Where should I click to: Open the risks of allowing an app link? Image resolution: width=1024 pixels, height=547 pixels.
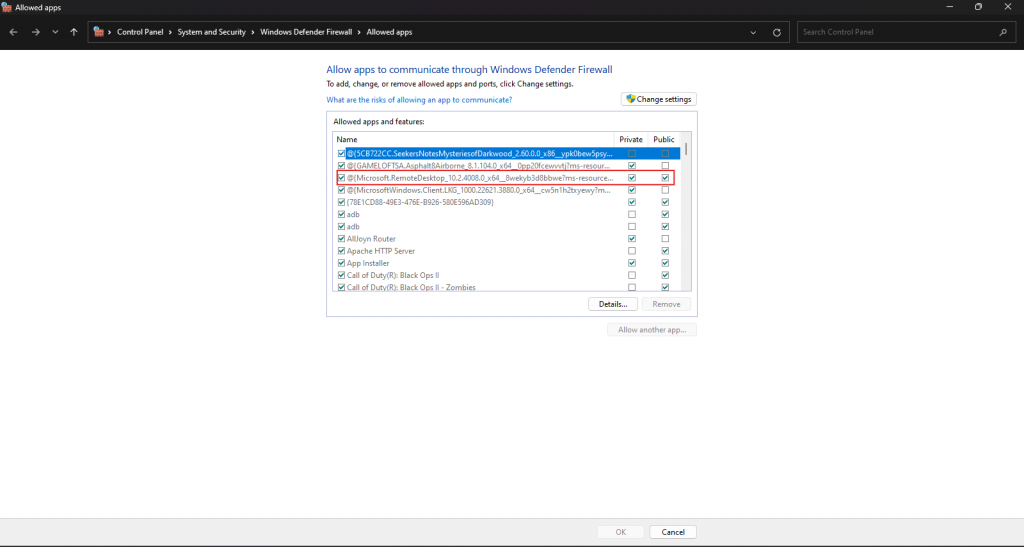point(419,100)
